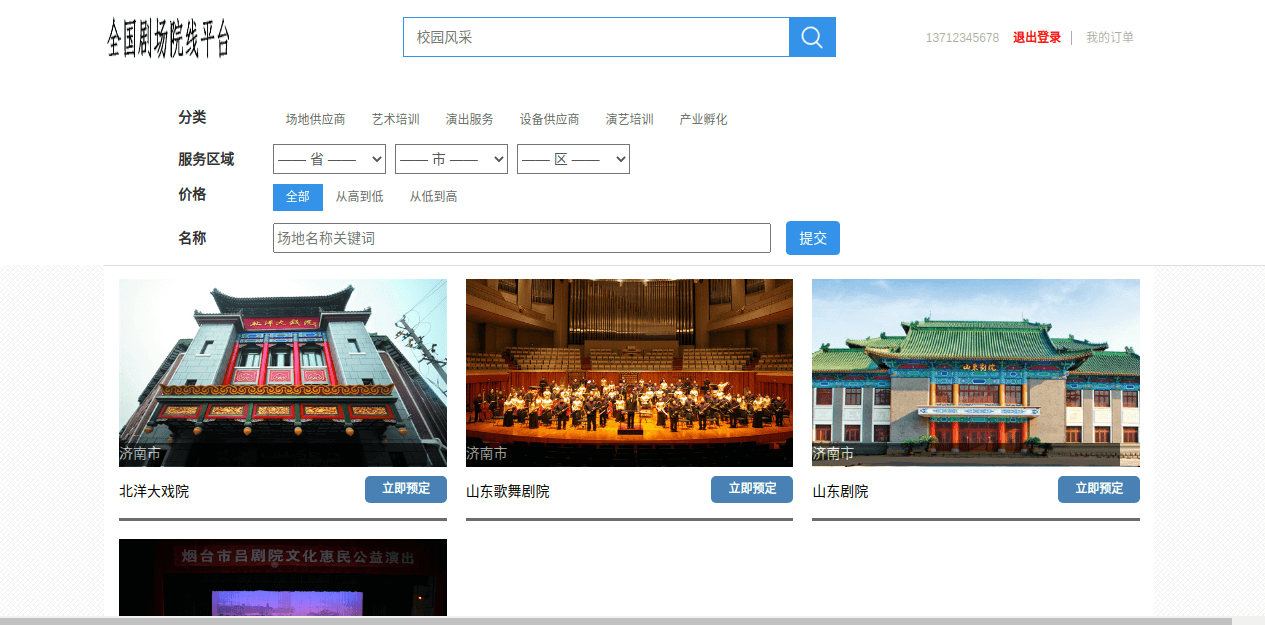Click the 山东剧院 venue name
Viewport: 1265px width, 625px height.
840,491
